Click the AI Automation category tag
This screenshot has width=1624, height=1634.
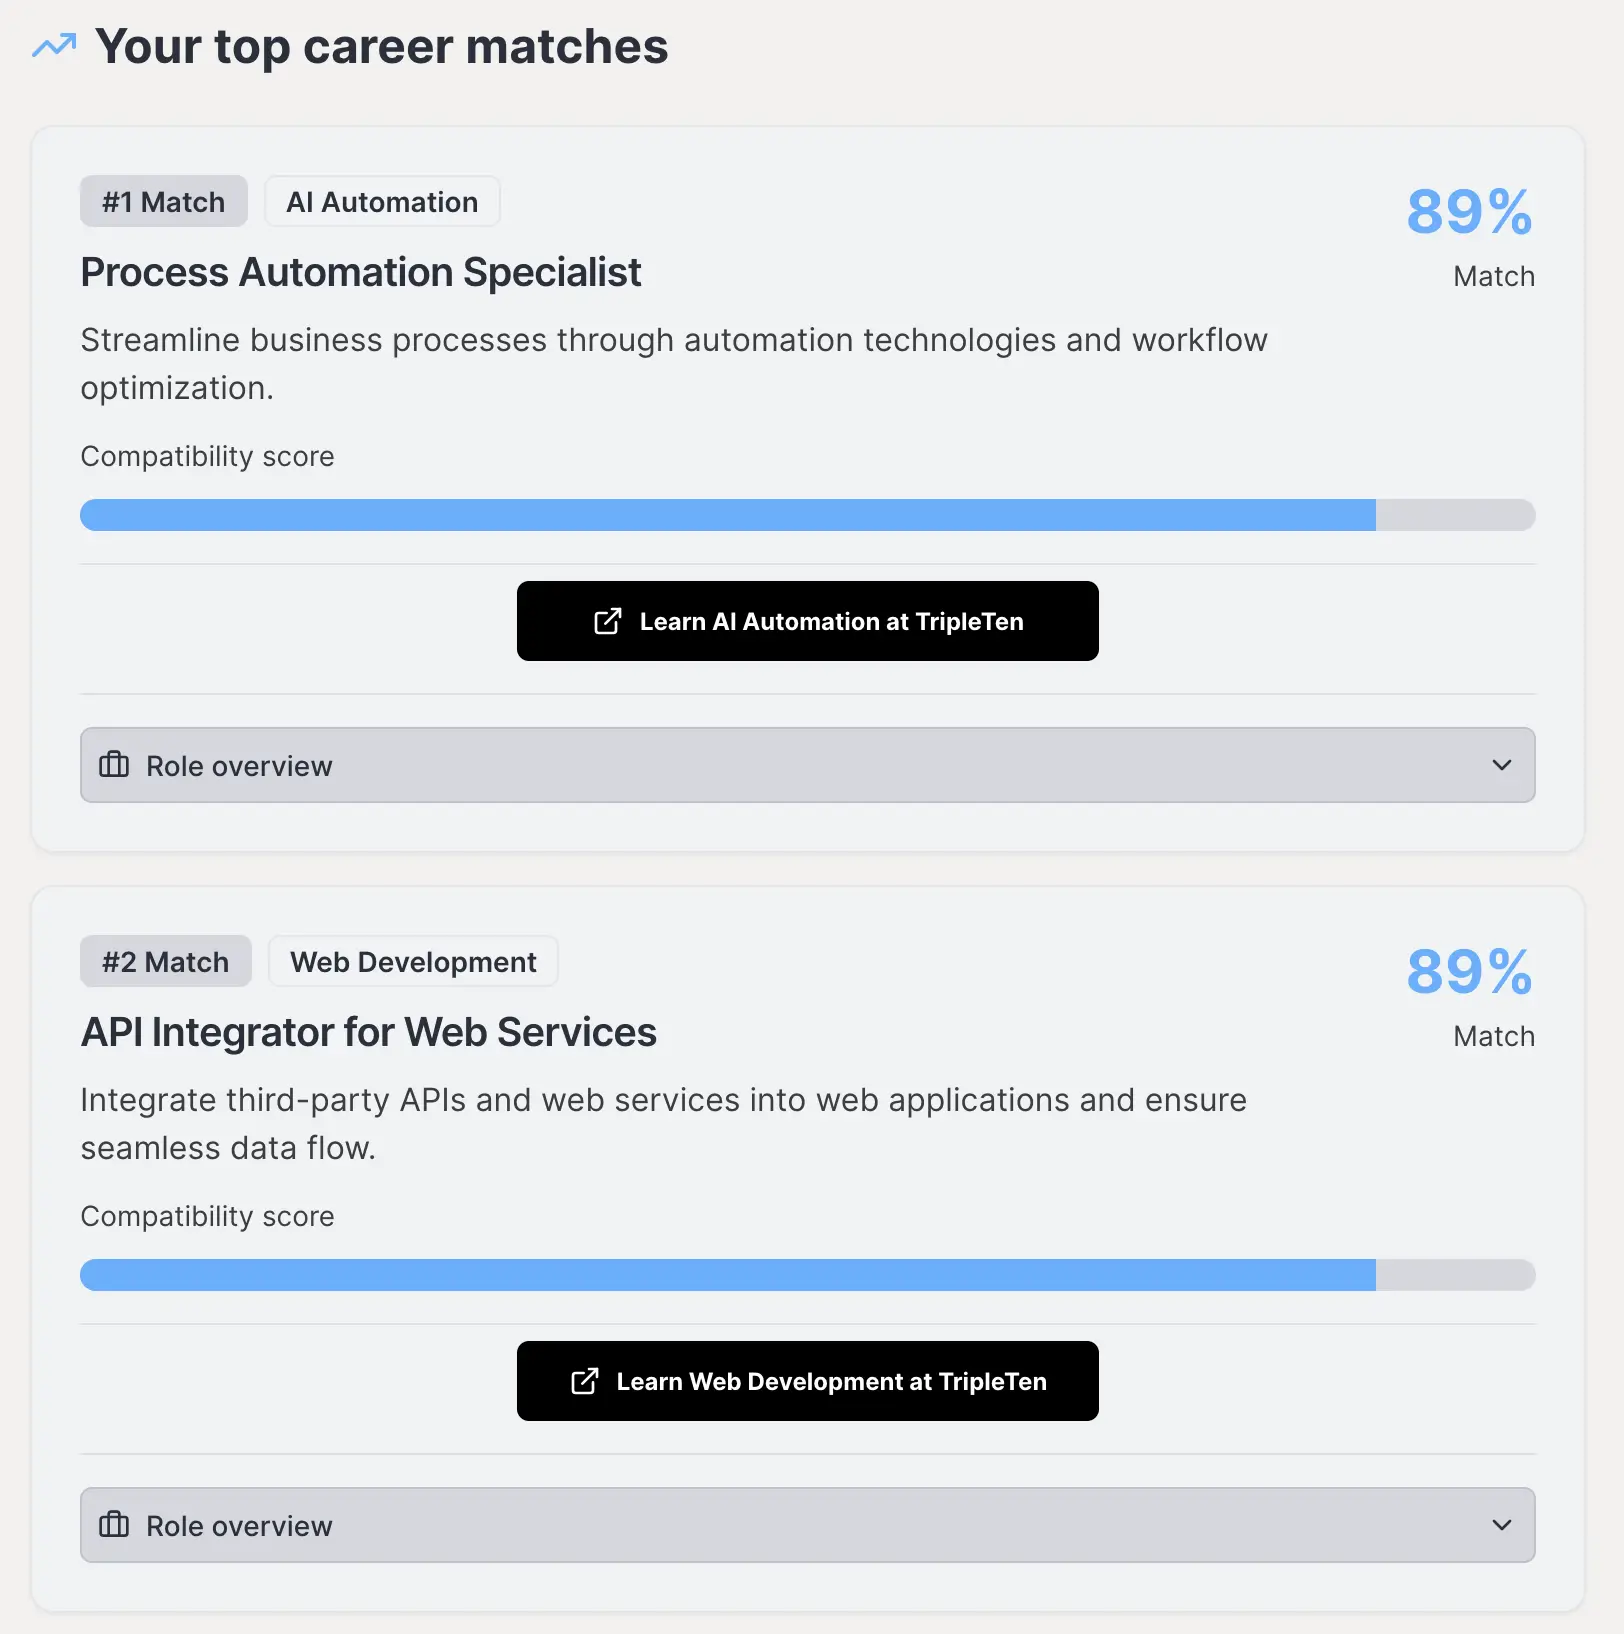coord(382,202)
